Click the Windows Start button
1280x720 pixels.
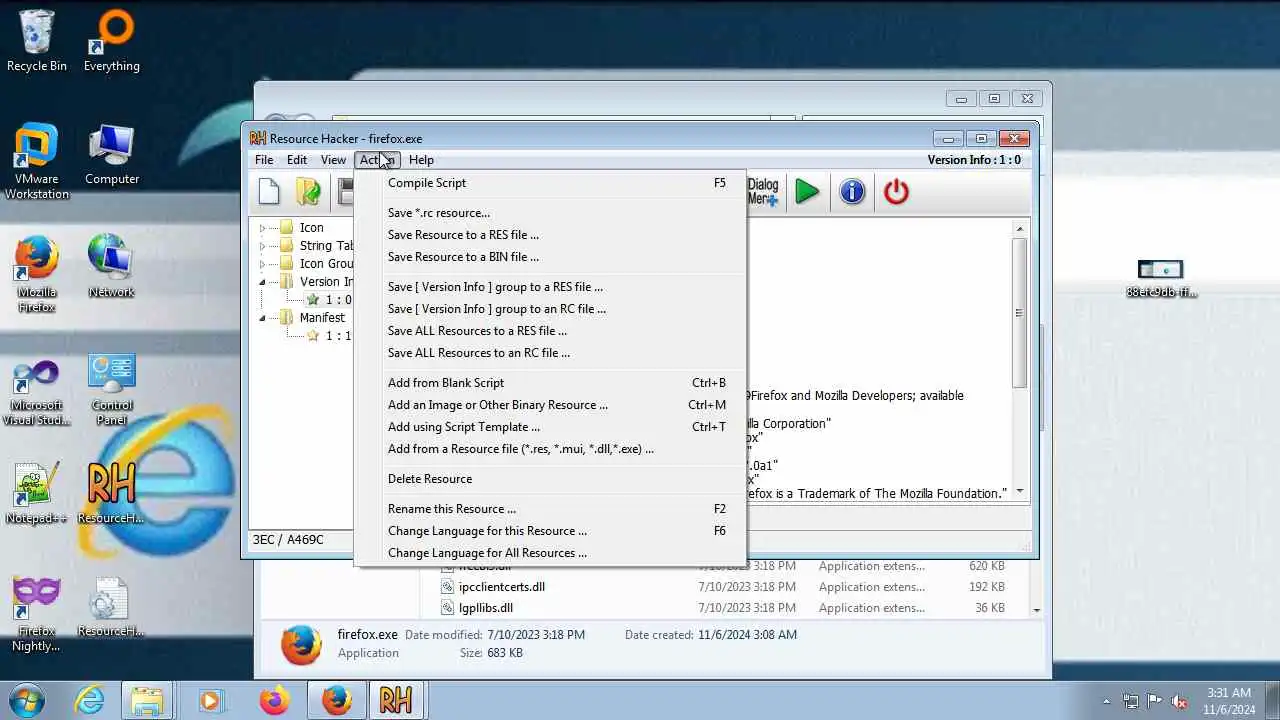pos(25,700)
